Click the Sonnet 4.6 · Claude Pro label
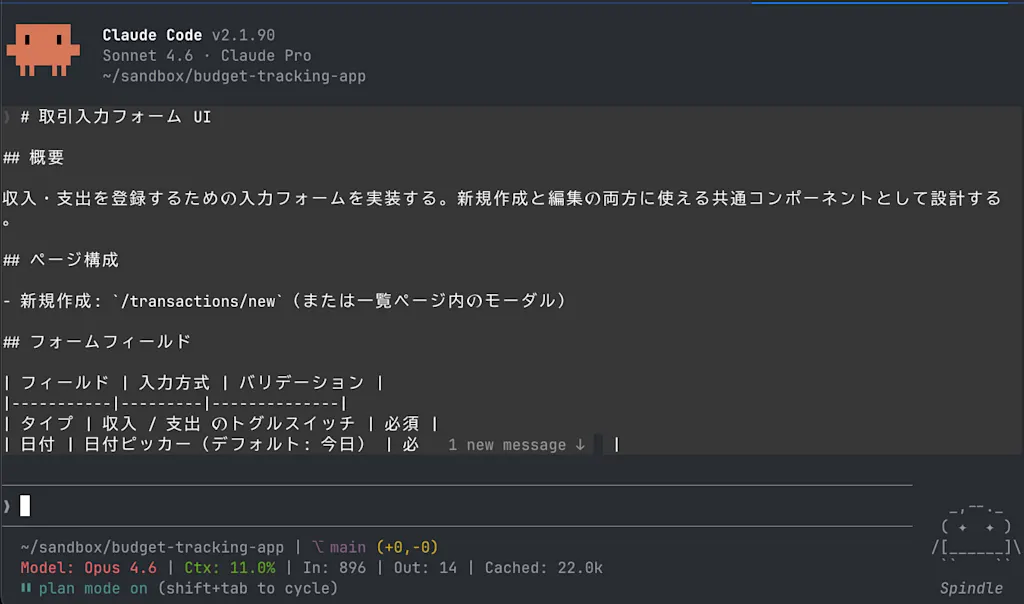The width and height of the screenshot is (1024, 604). coord(206,56)
